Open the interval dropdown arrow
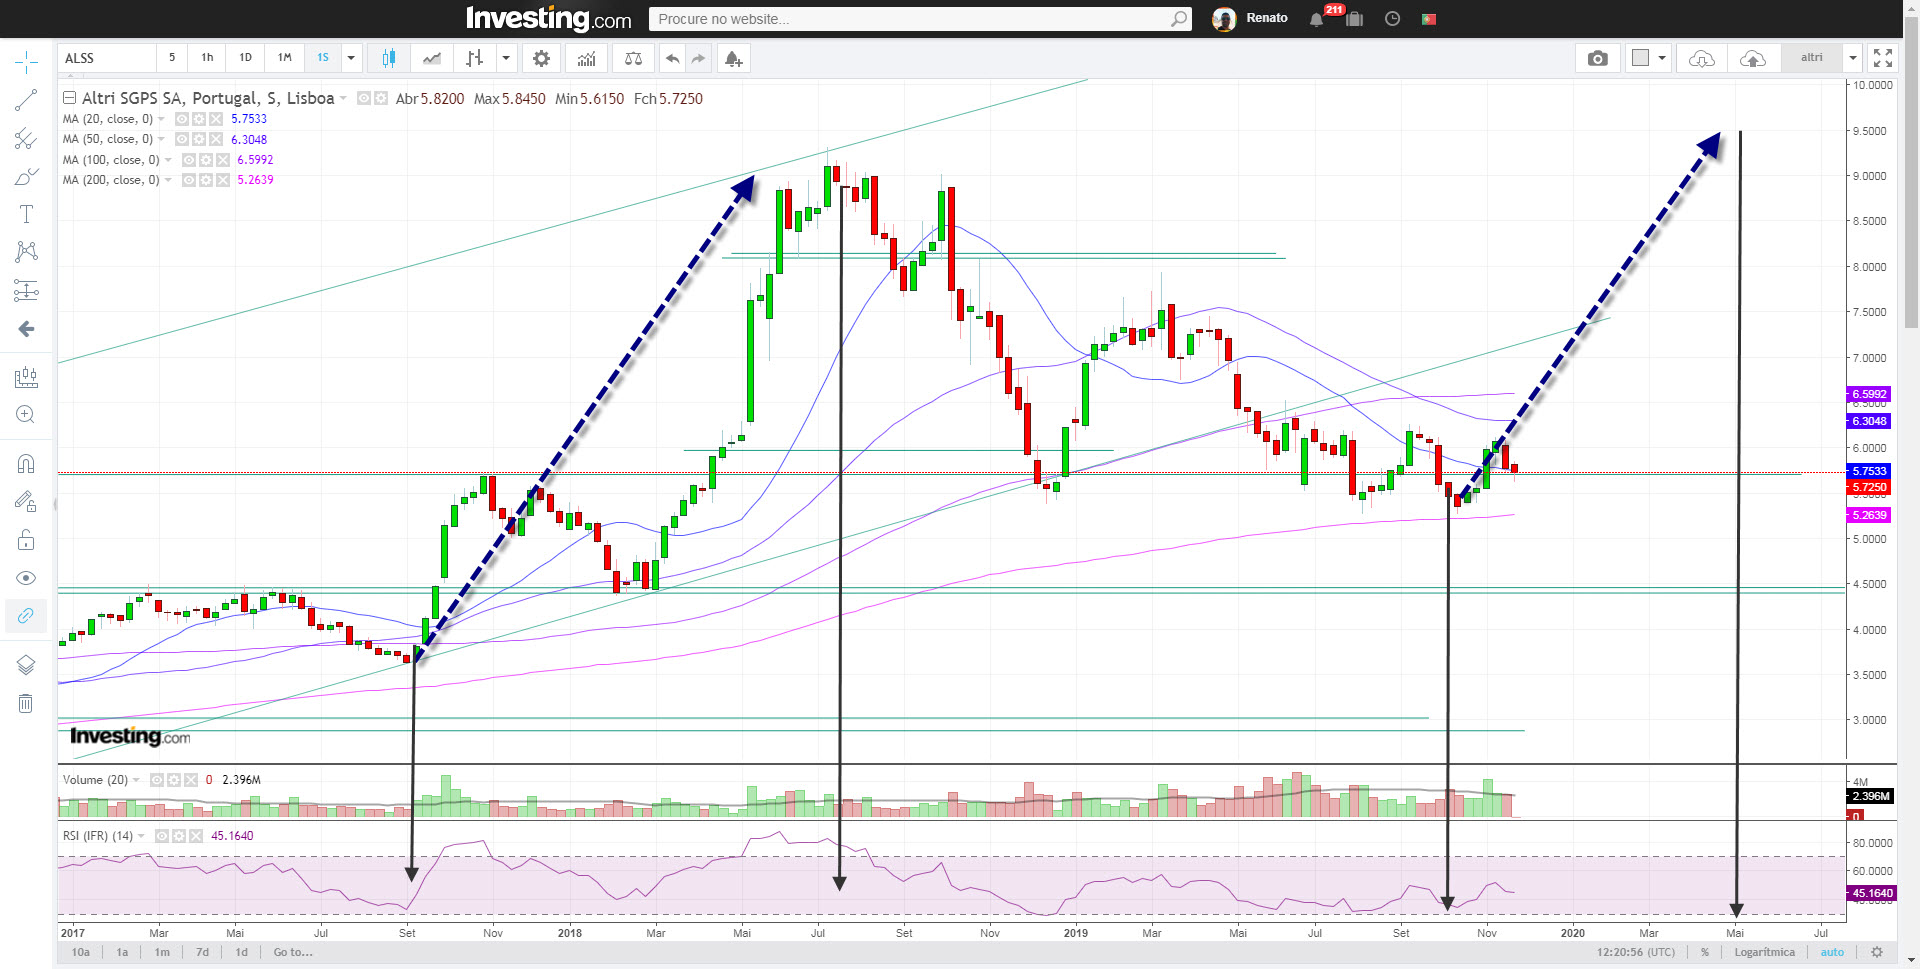Viewport: 1920px width, 969px height. point(351,58)
